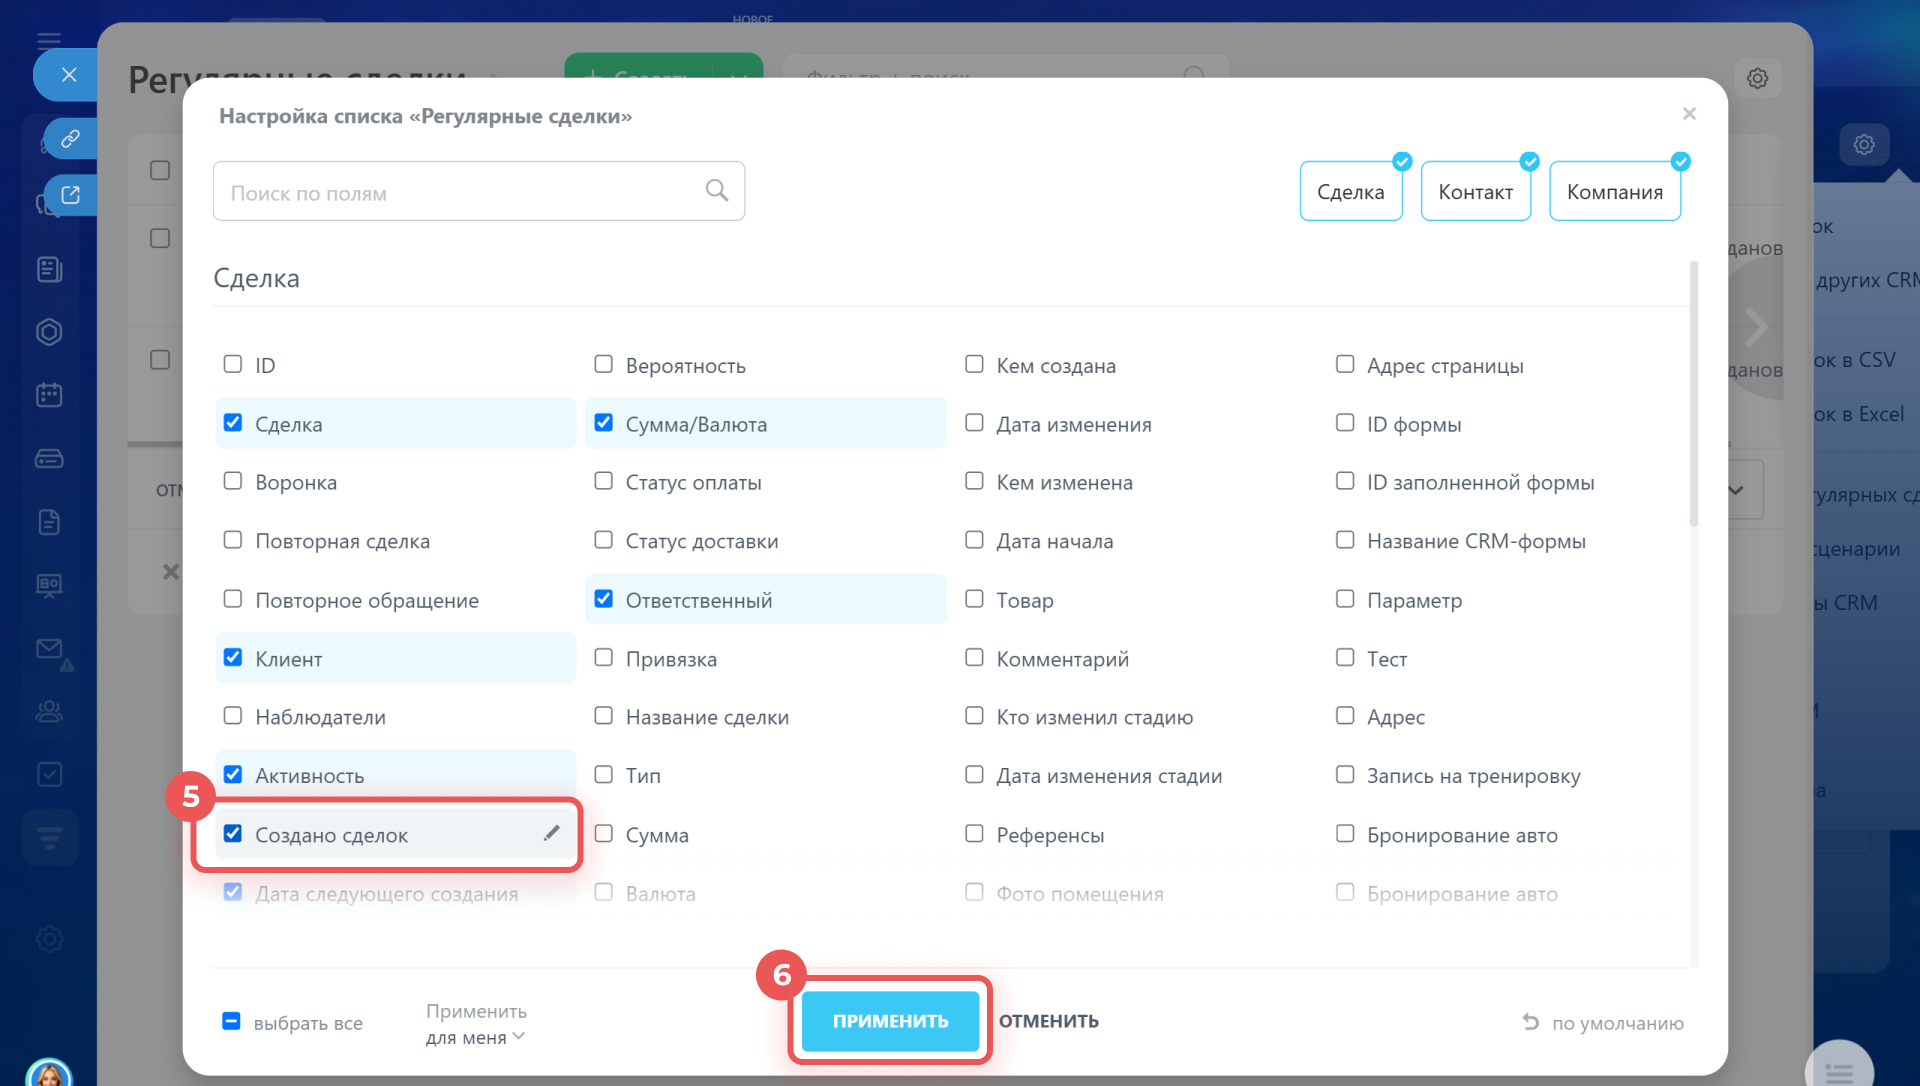Click the link icon in the left sidebar
Image resolution: width=1920 pixels, height=1086 pixels.
click(70, 138)
